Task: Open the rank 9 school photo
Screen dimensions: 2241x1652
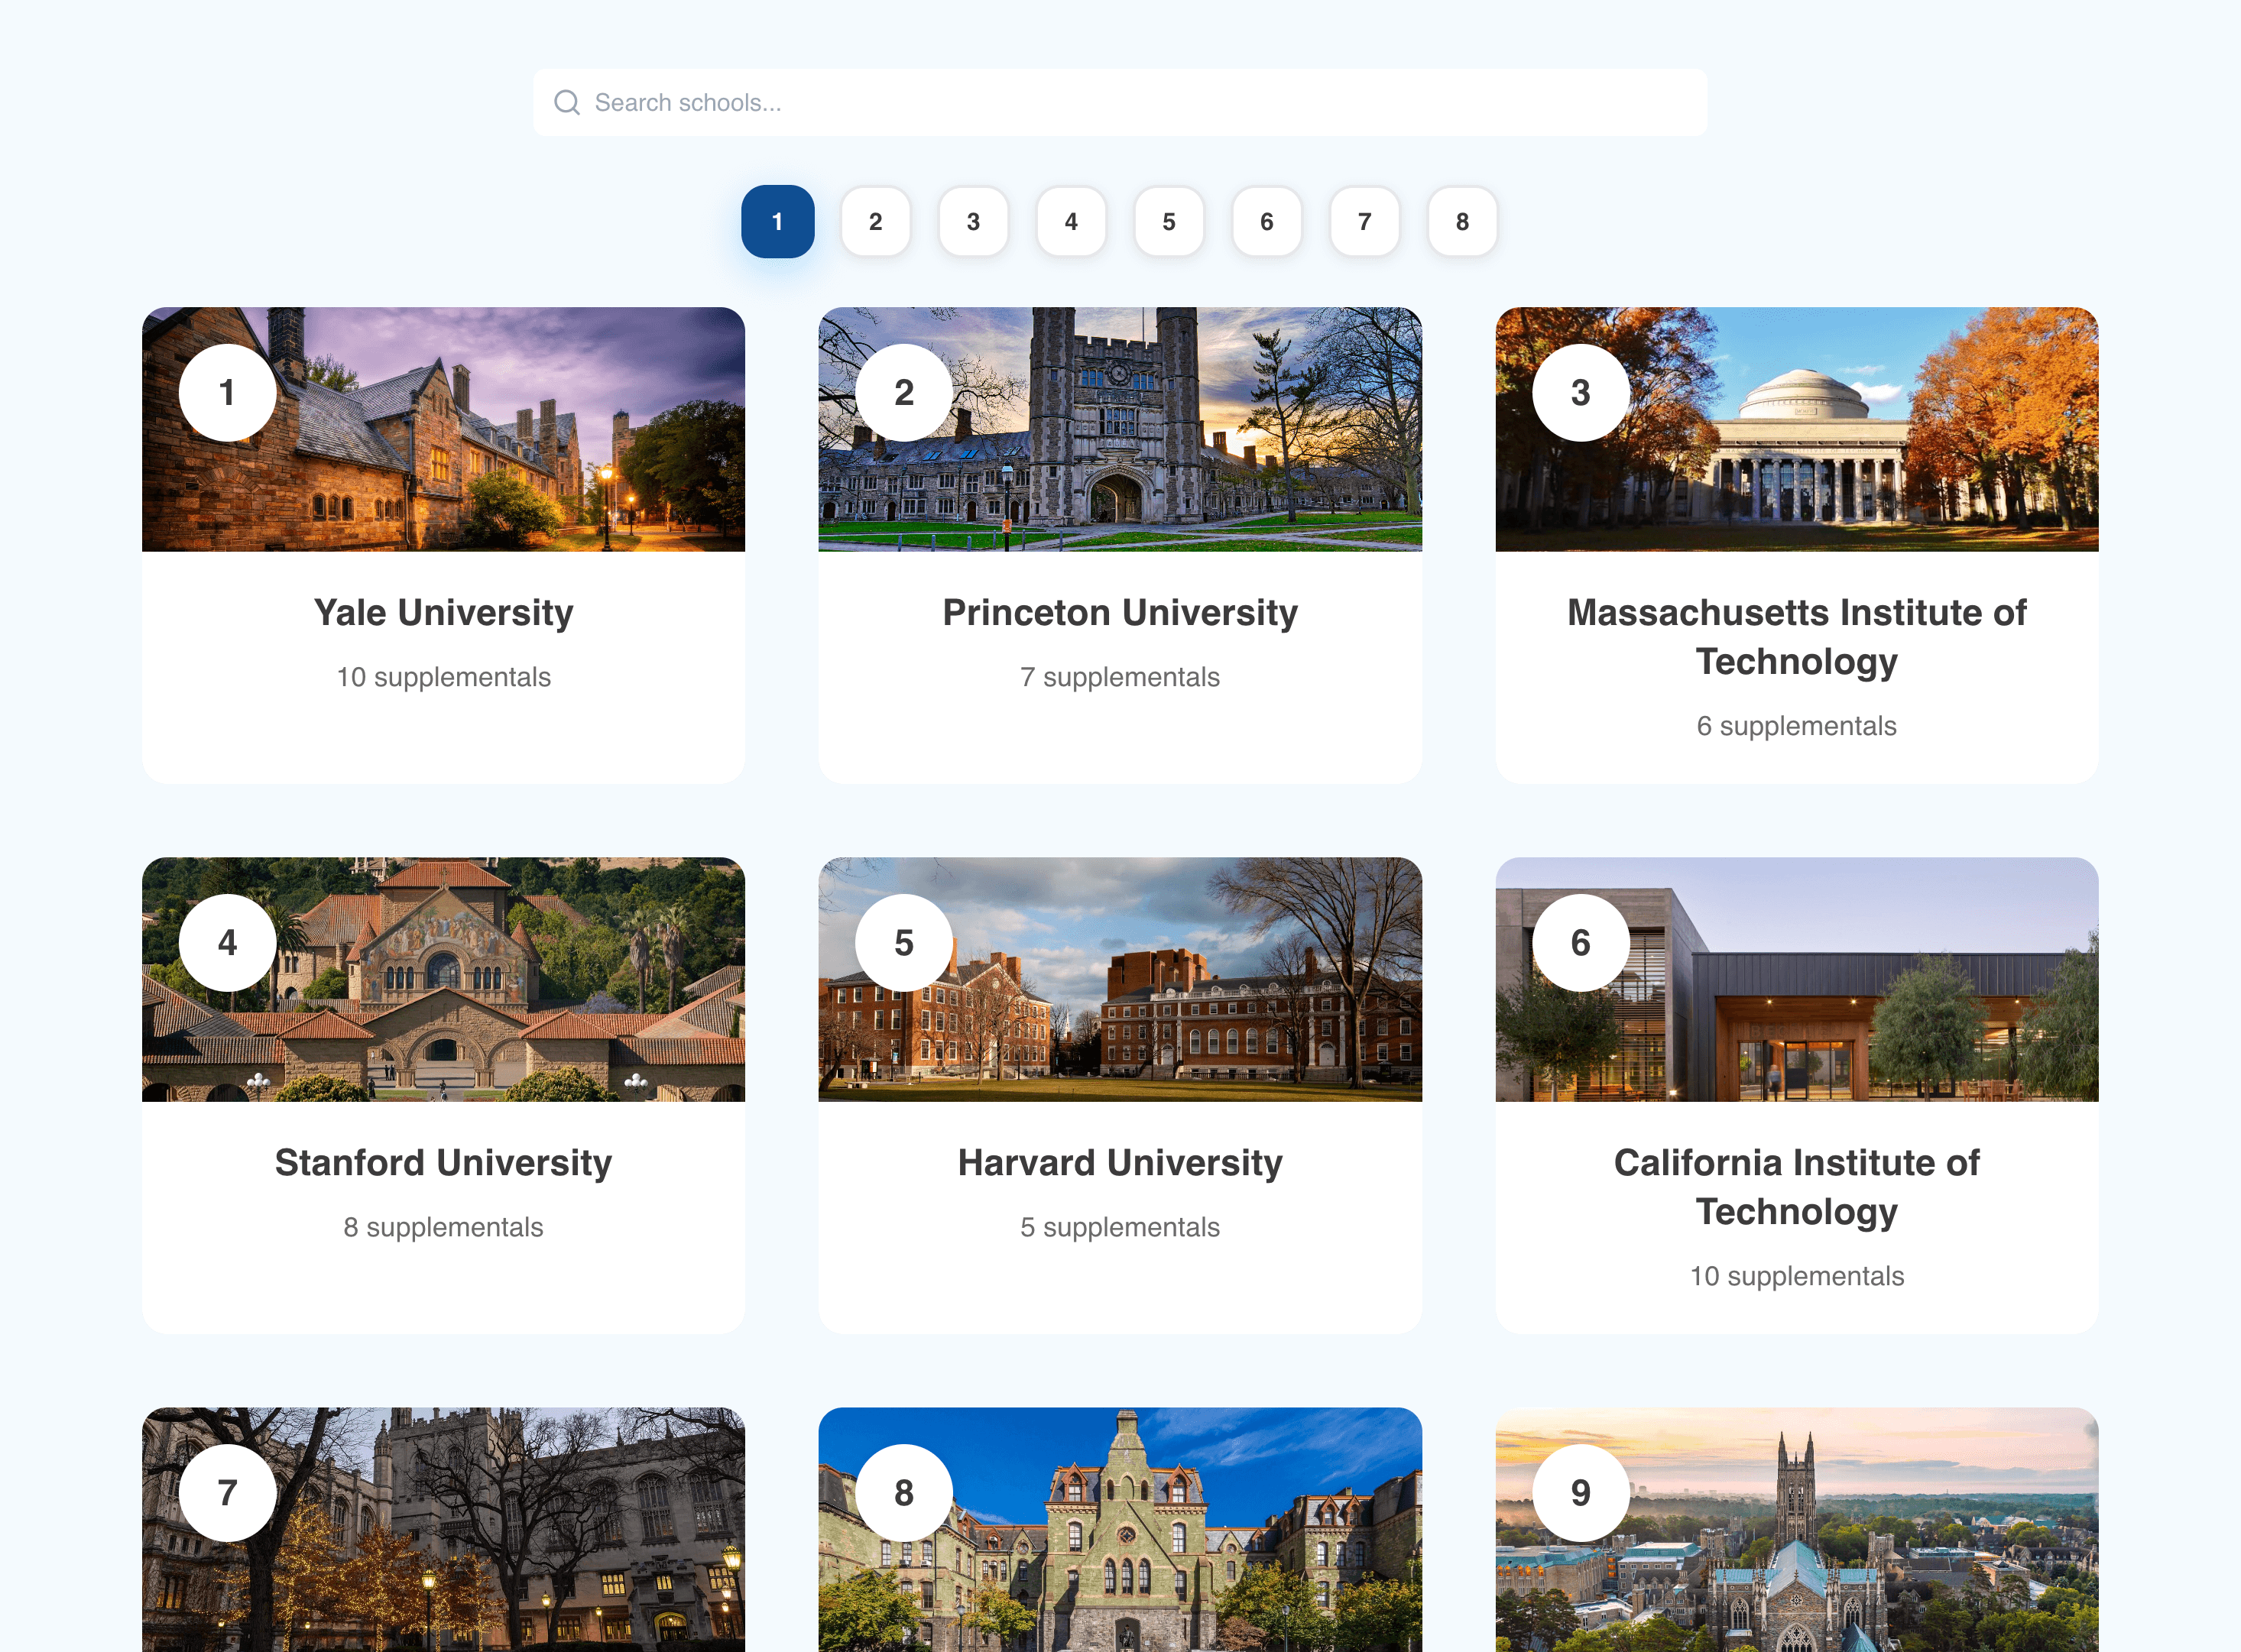Action: 1797,1530
